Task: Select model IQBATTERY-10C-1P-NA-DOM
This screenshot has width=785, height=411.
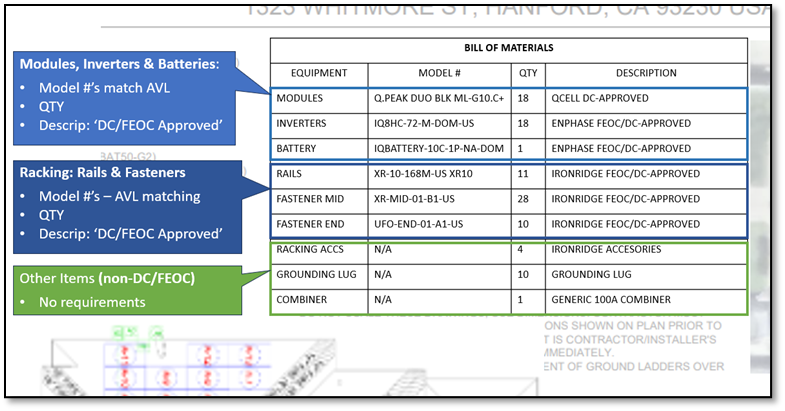Action: tap(439, 149)
